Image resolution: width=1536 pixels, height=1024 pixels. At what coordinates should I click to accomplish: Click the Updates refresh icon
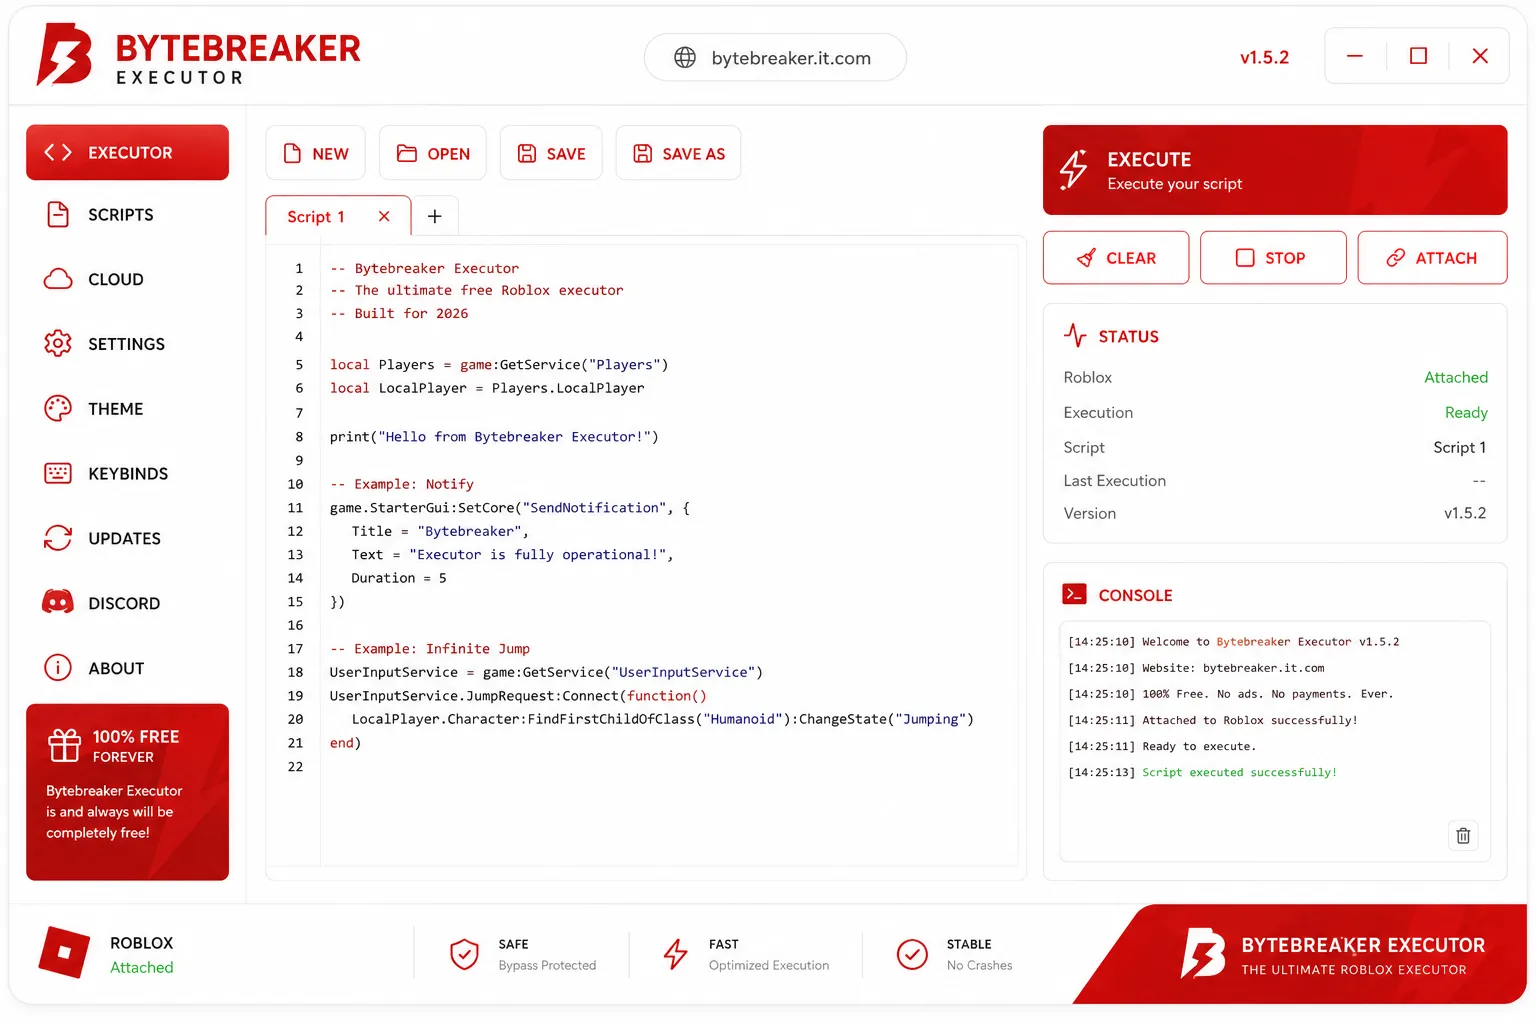tap(58, 538)
